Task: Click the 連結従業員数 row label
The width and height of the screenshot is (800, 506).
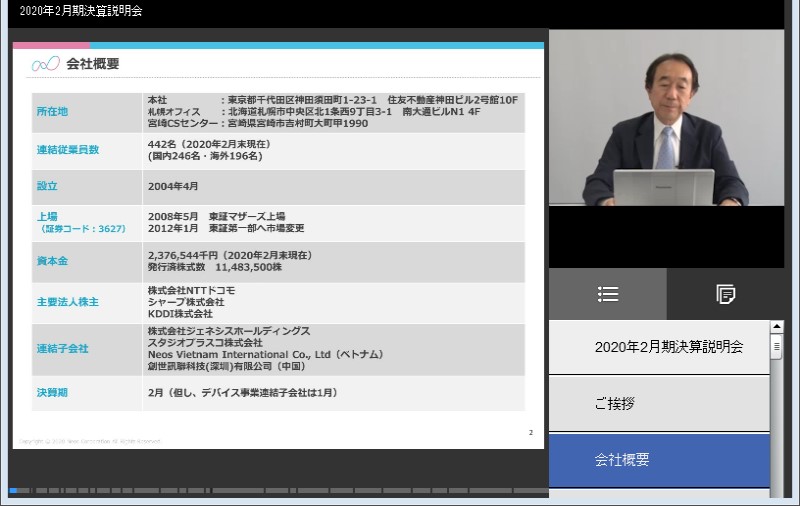Action: click(x=68, y=150)
